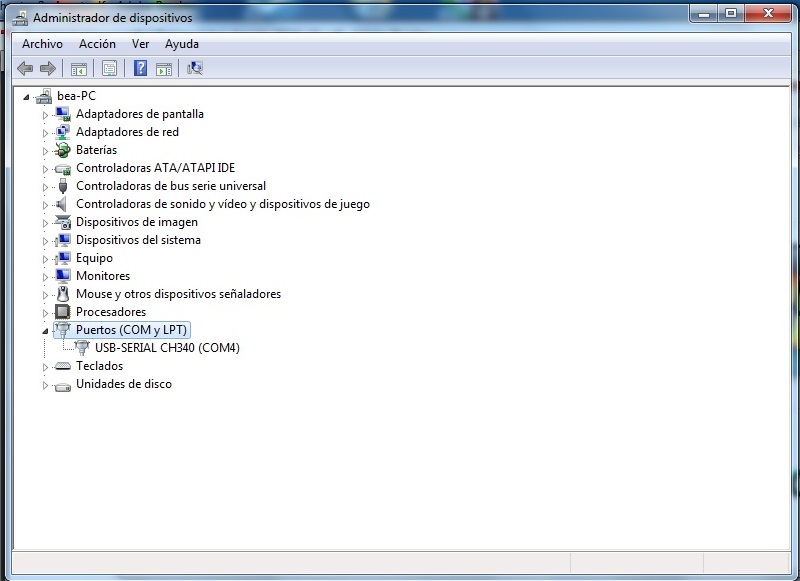Click the show/hide console tree icon
The image size is (800, 581).
point(78,68)
